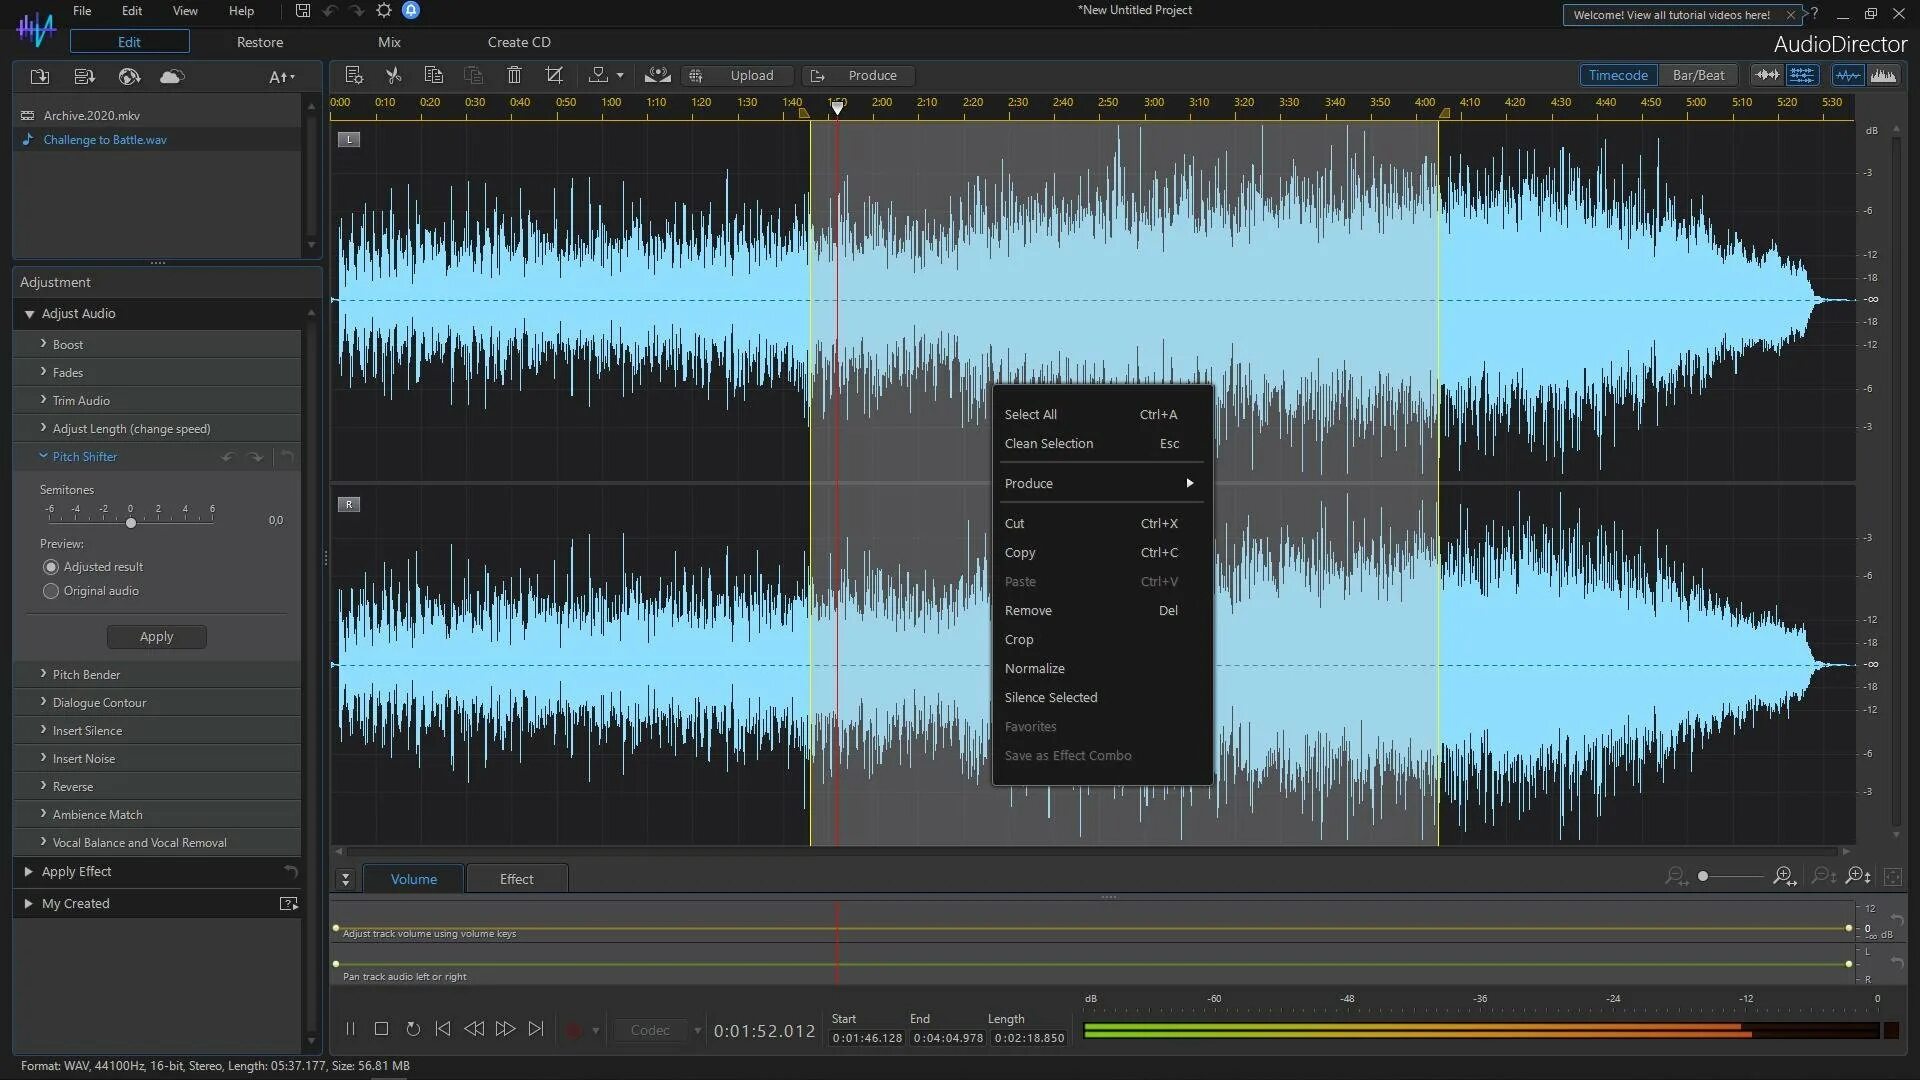
Task: Select the Crop tool in toolbar
Action: click(554, 75)
